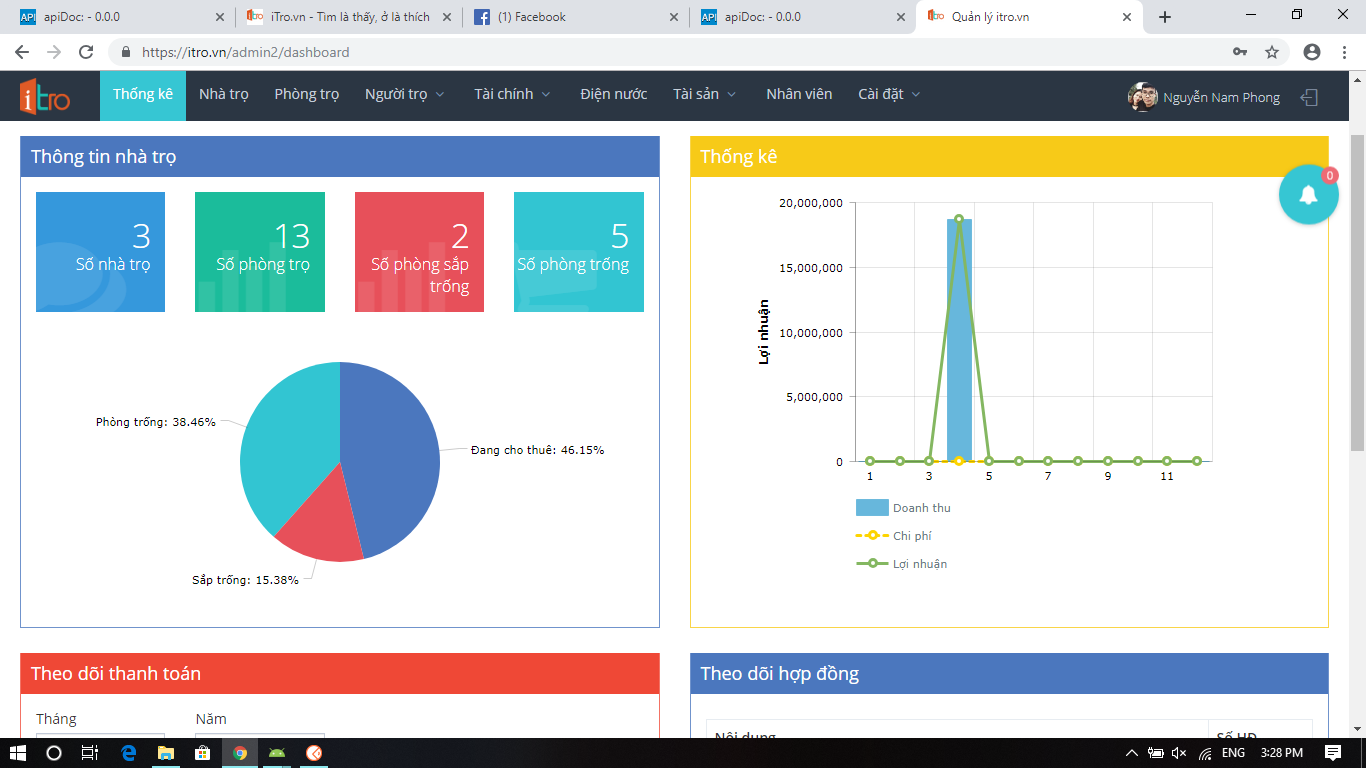This screenshot has height=768, width=1366.
Task: Click the user avatar picture
Action: 1142,97
